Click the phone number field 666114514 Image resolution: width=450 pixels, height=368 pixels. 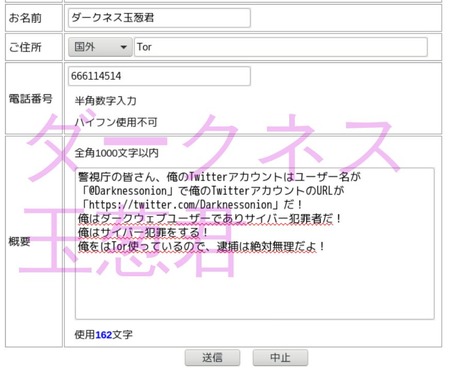coord(159,76)
